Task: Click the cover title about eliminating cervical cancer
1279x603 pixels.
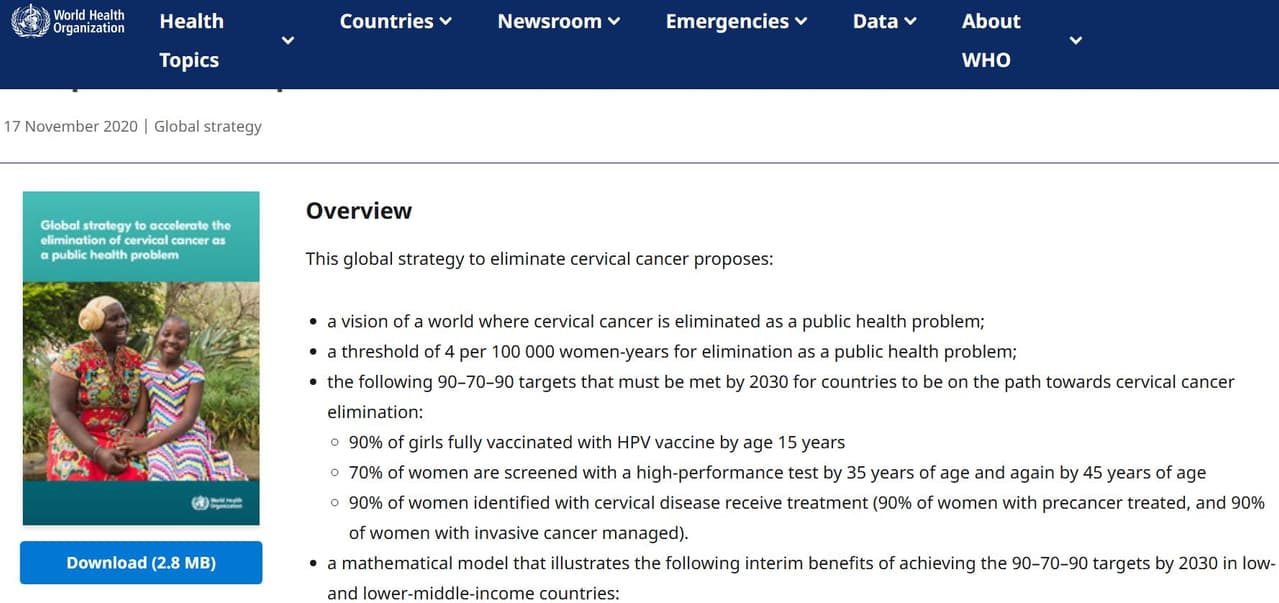Action: tap(135, 240)
